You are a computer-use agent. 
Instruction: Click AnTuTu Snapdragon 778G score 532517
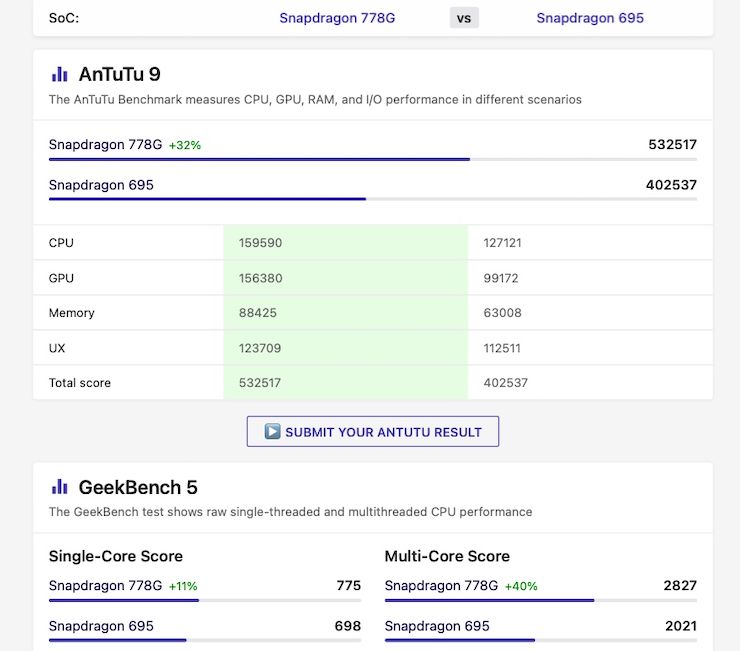[672, 144]
